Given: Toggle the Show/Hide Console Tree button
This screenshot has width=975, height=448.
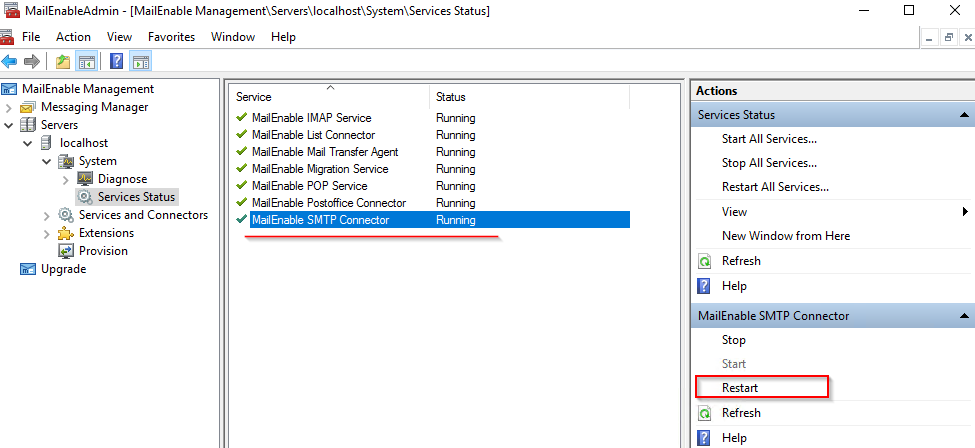Looking at the screenshot, I should [x=87, y=62].
